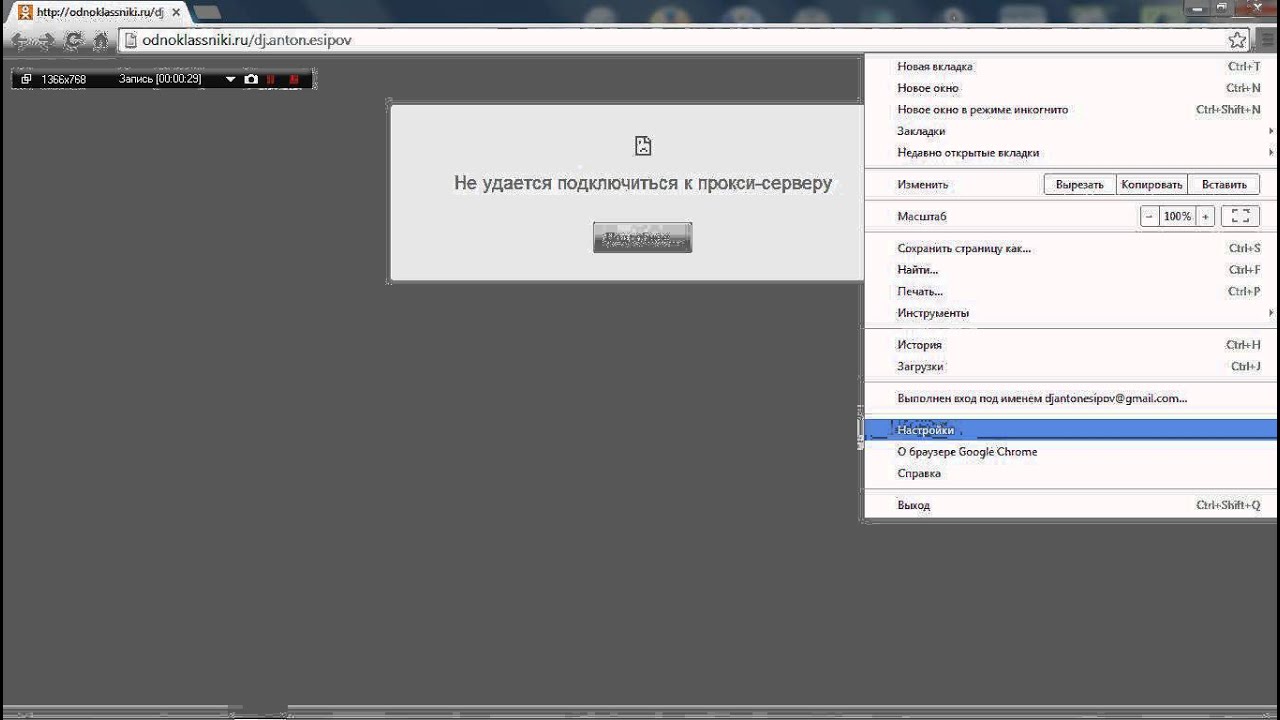The image size is (1280, 720).
Task: Bookmark this page with the star
Action: tap(1237, 40)
